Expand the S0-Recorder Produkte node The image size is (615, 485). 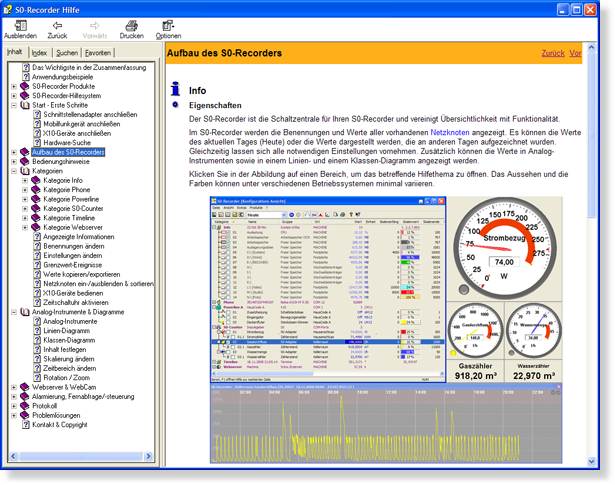[14, 86]
